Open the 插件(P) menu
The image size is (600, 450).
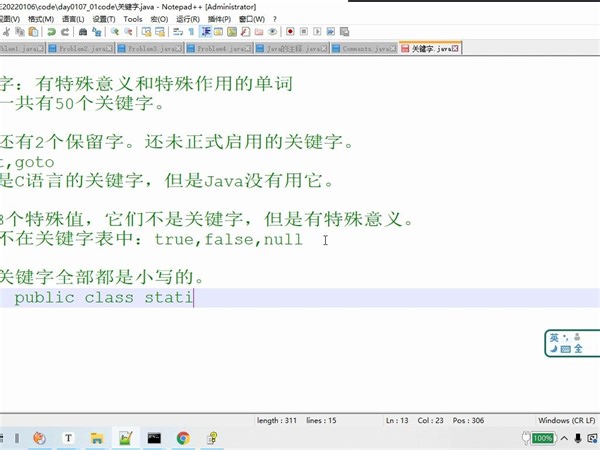click(219, 19)
